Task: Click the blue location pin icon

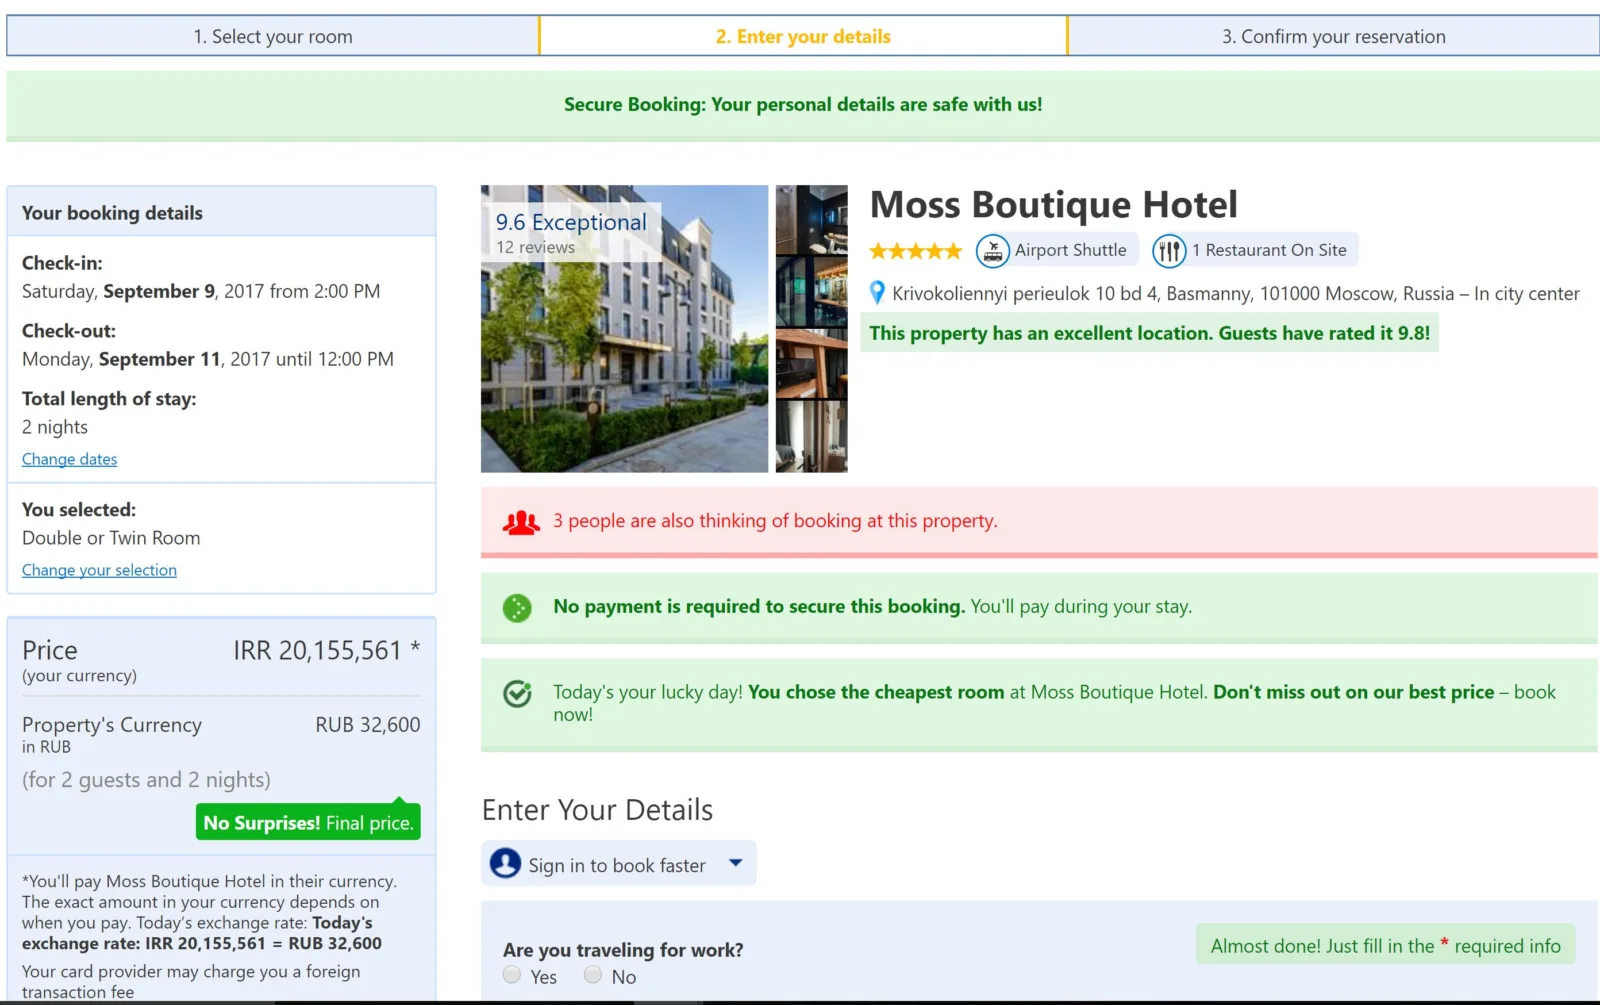Action: (877, 293)
